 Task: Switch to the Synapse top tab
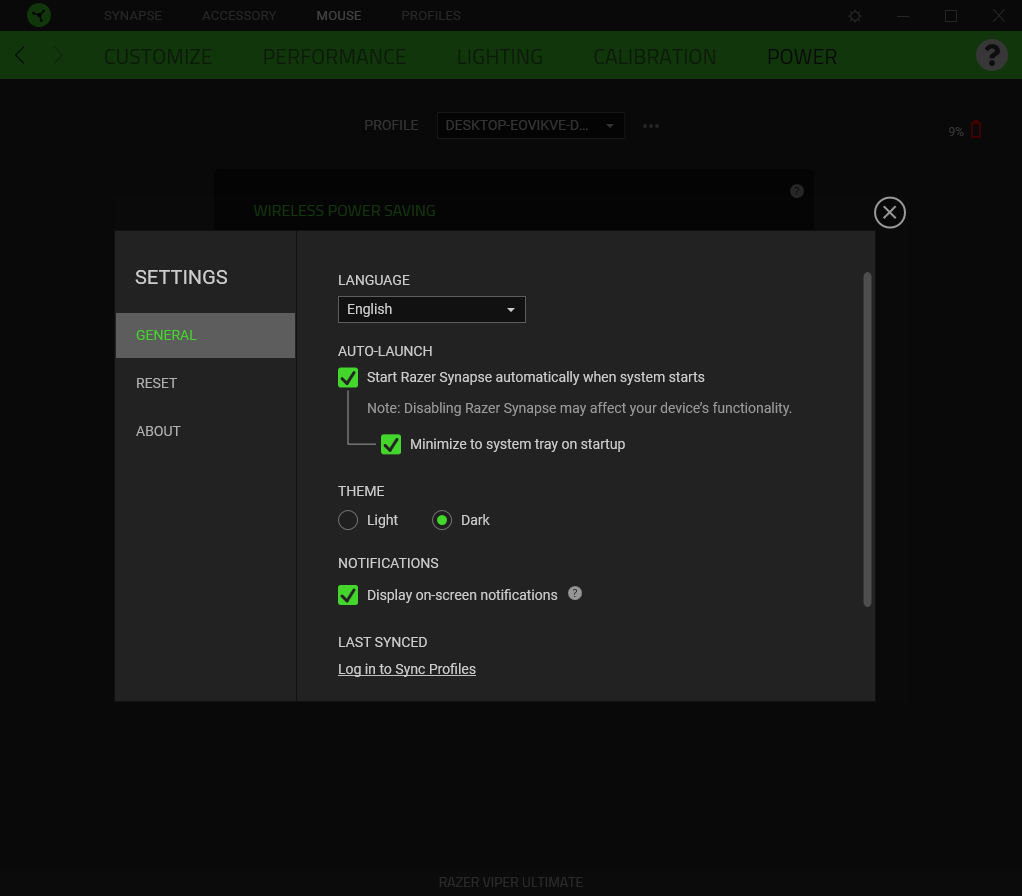point(133,16)
